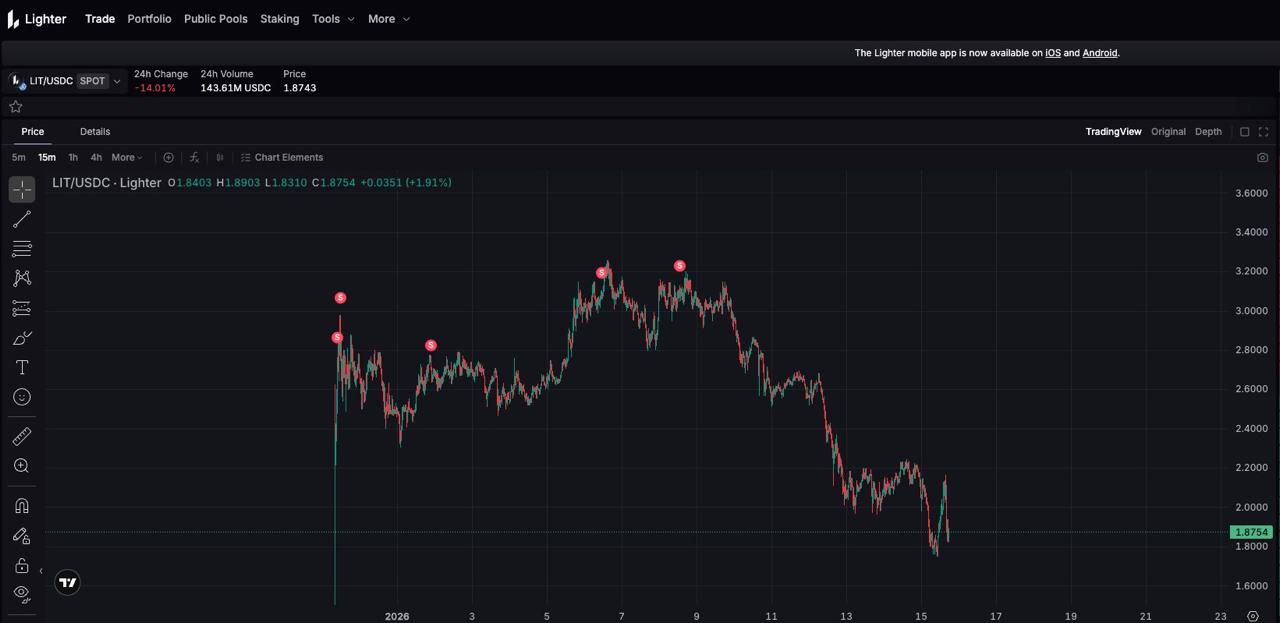Activate the ruler measure tool
The width and height of the screenshot is (1280, 623).
click(22, 436)
